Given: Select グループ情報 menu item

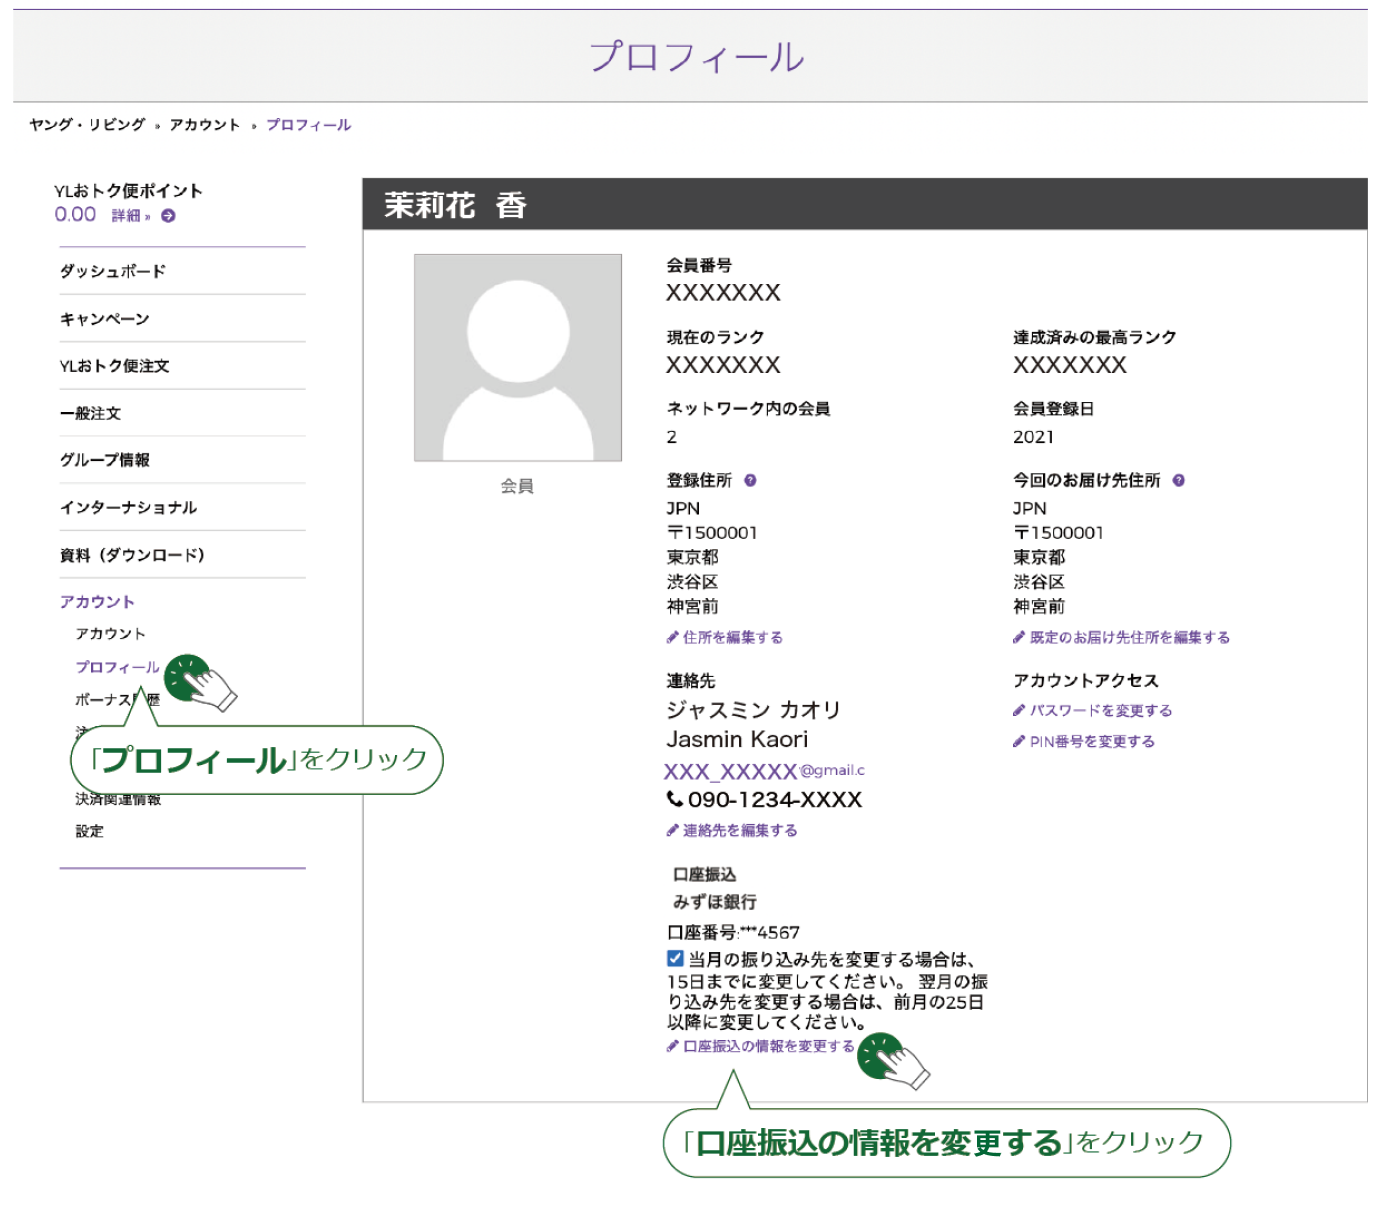Looking at the screenshot, I should point(104,460).
